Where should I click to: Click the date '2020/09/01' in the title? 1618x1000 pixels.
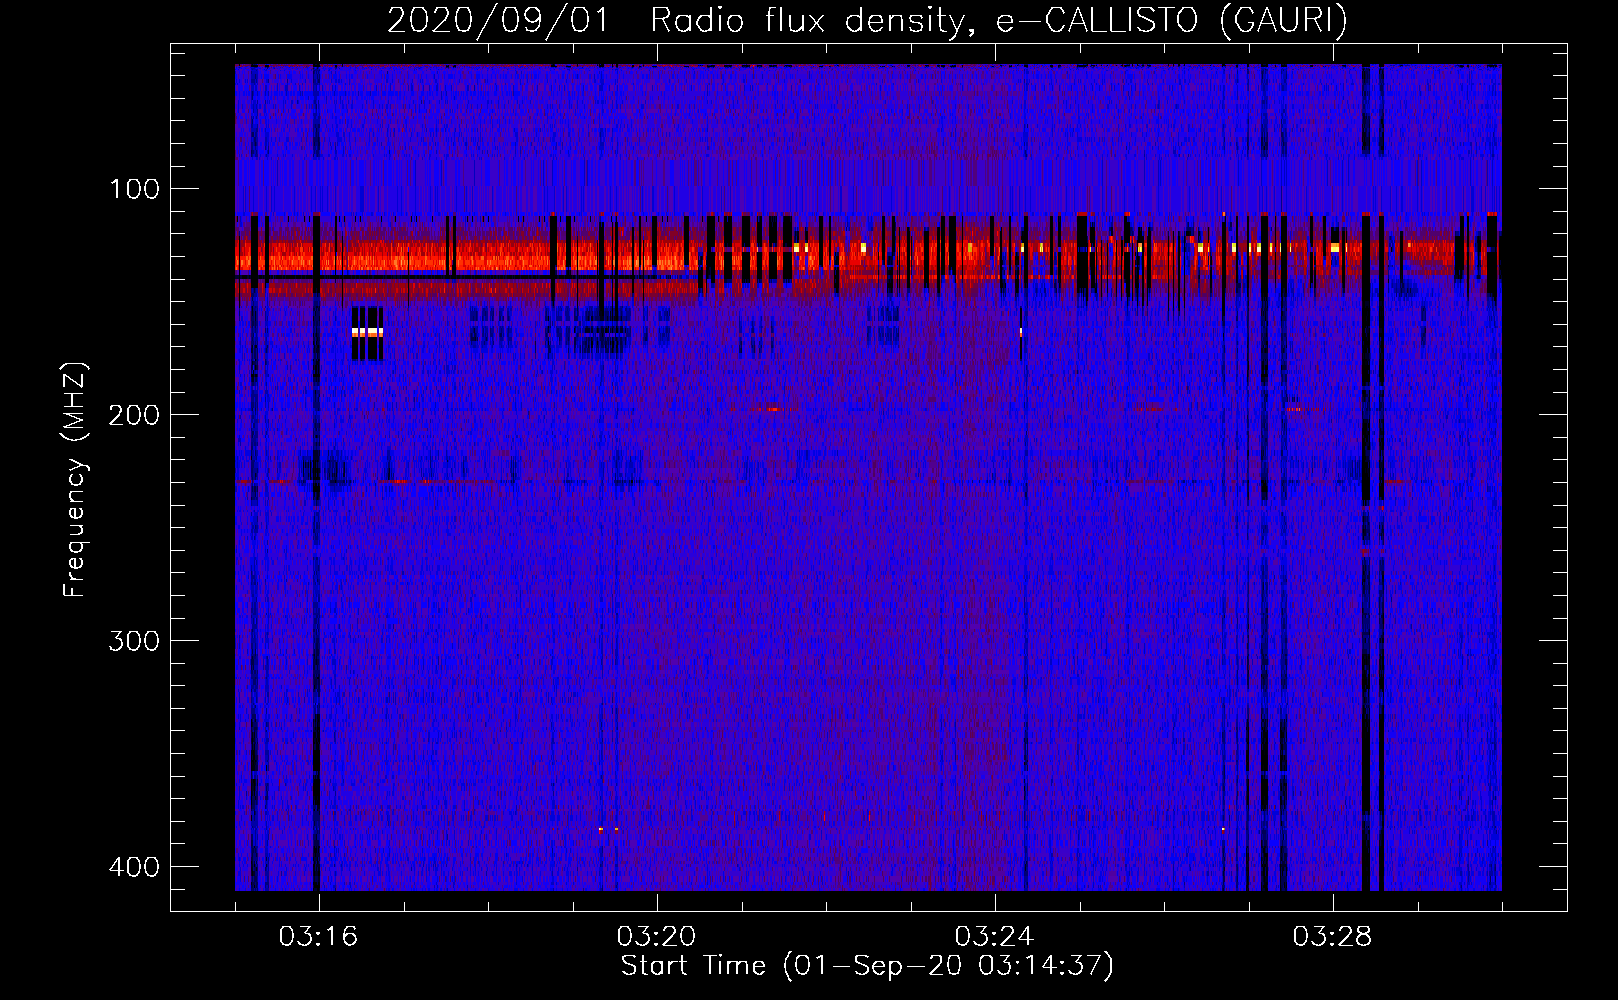(x=498, y=20)
